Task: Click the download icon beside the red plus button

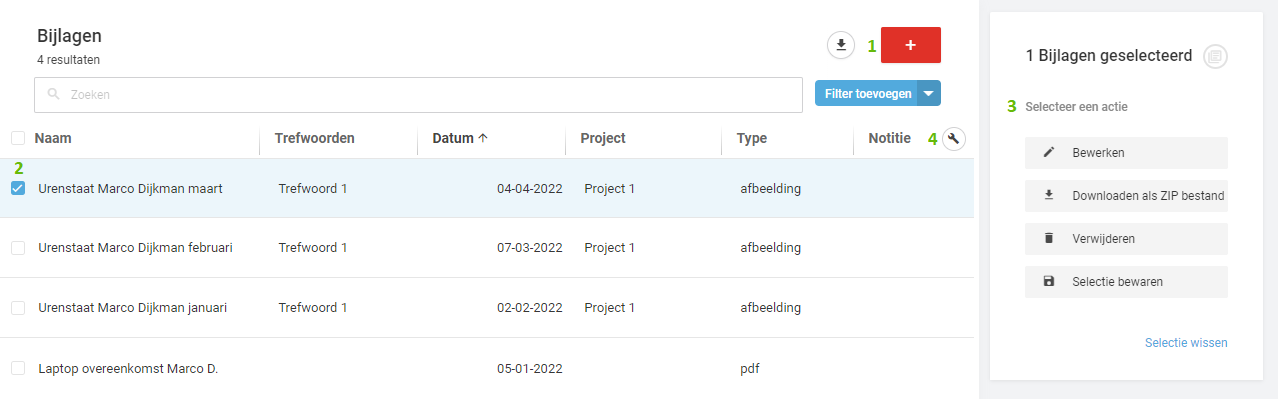Action: coord(841,45)
